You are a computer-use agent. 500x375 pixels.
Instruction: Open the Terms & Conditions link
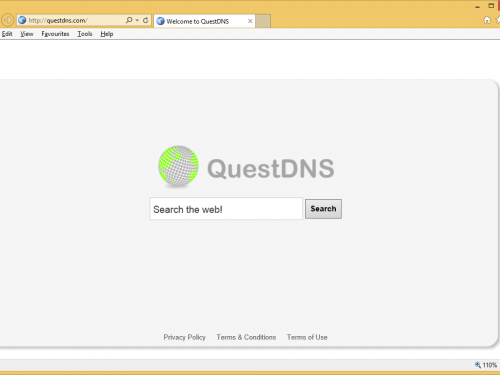click(246, 337)
